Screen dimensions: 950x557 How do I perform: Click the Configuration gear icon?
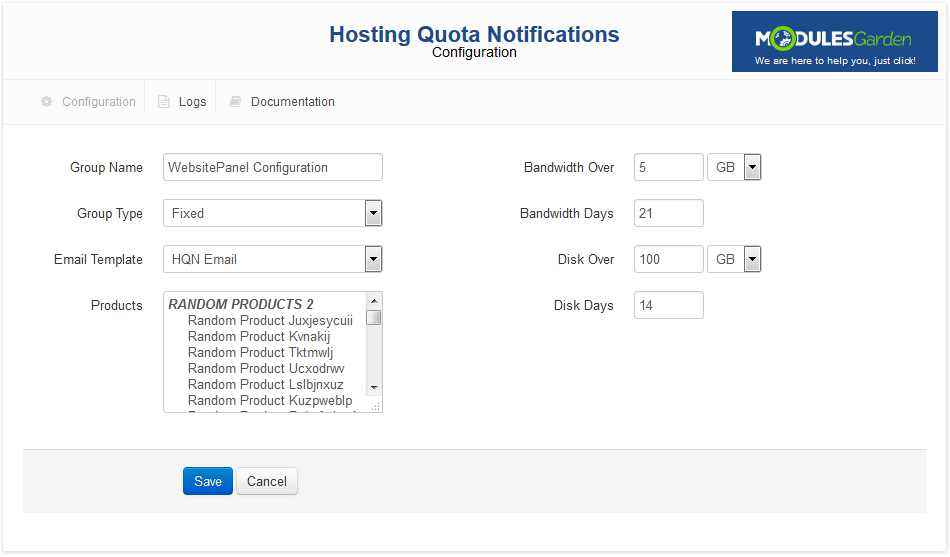(47, 102)
